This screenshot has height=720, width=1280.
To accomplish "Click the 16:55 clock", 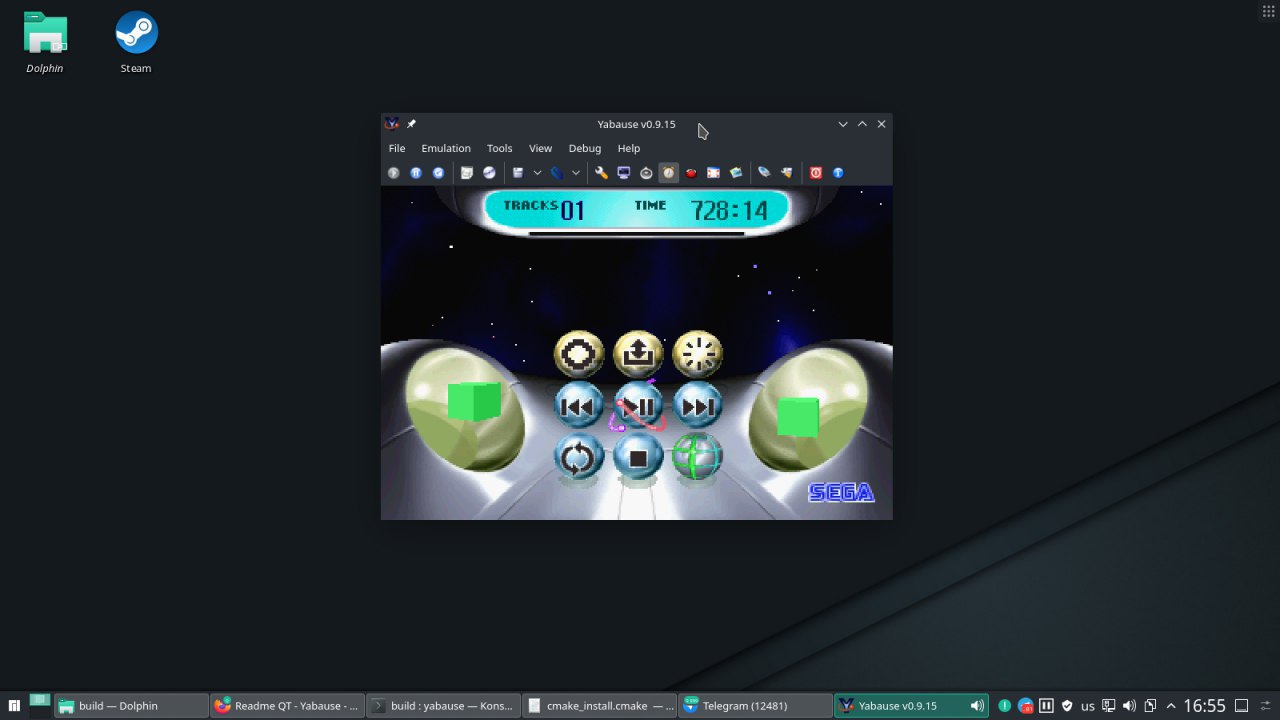I will coord(1204,706).
